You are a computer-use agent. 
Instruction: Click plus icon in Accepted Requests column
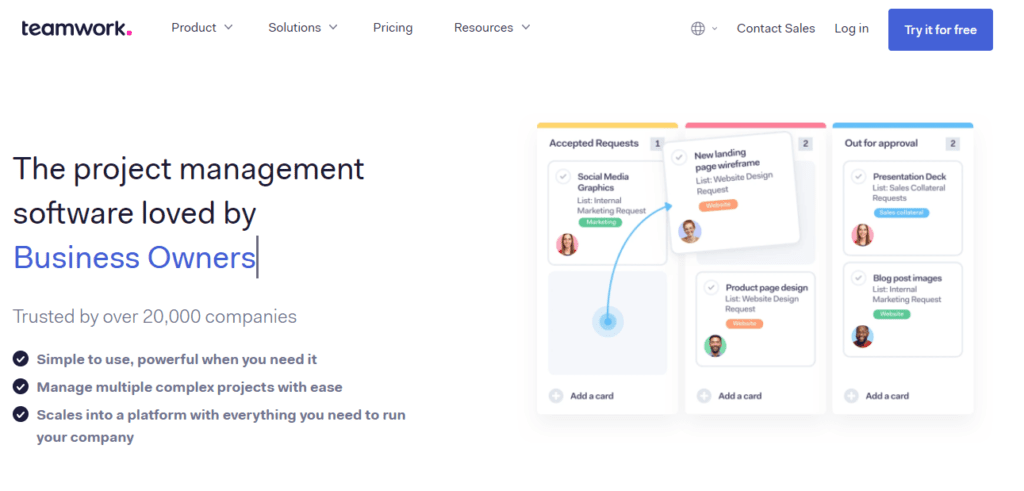coord(556,396)
